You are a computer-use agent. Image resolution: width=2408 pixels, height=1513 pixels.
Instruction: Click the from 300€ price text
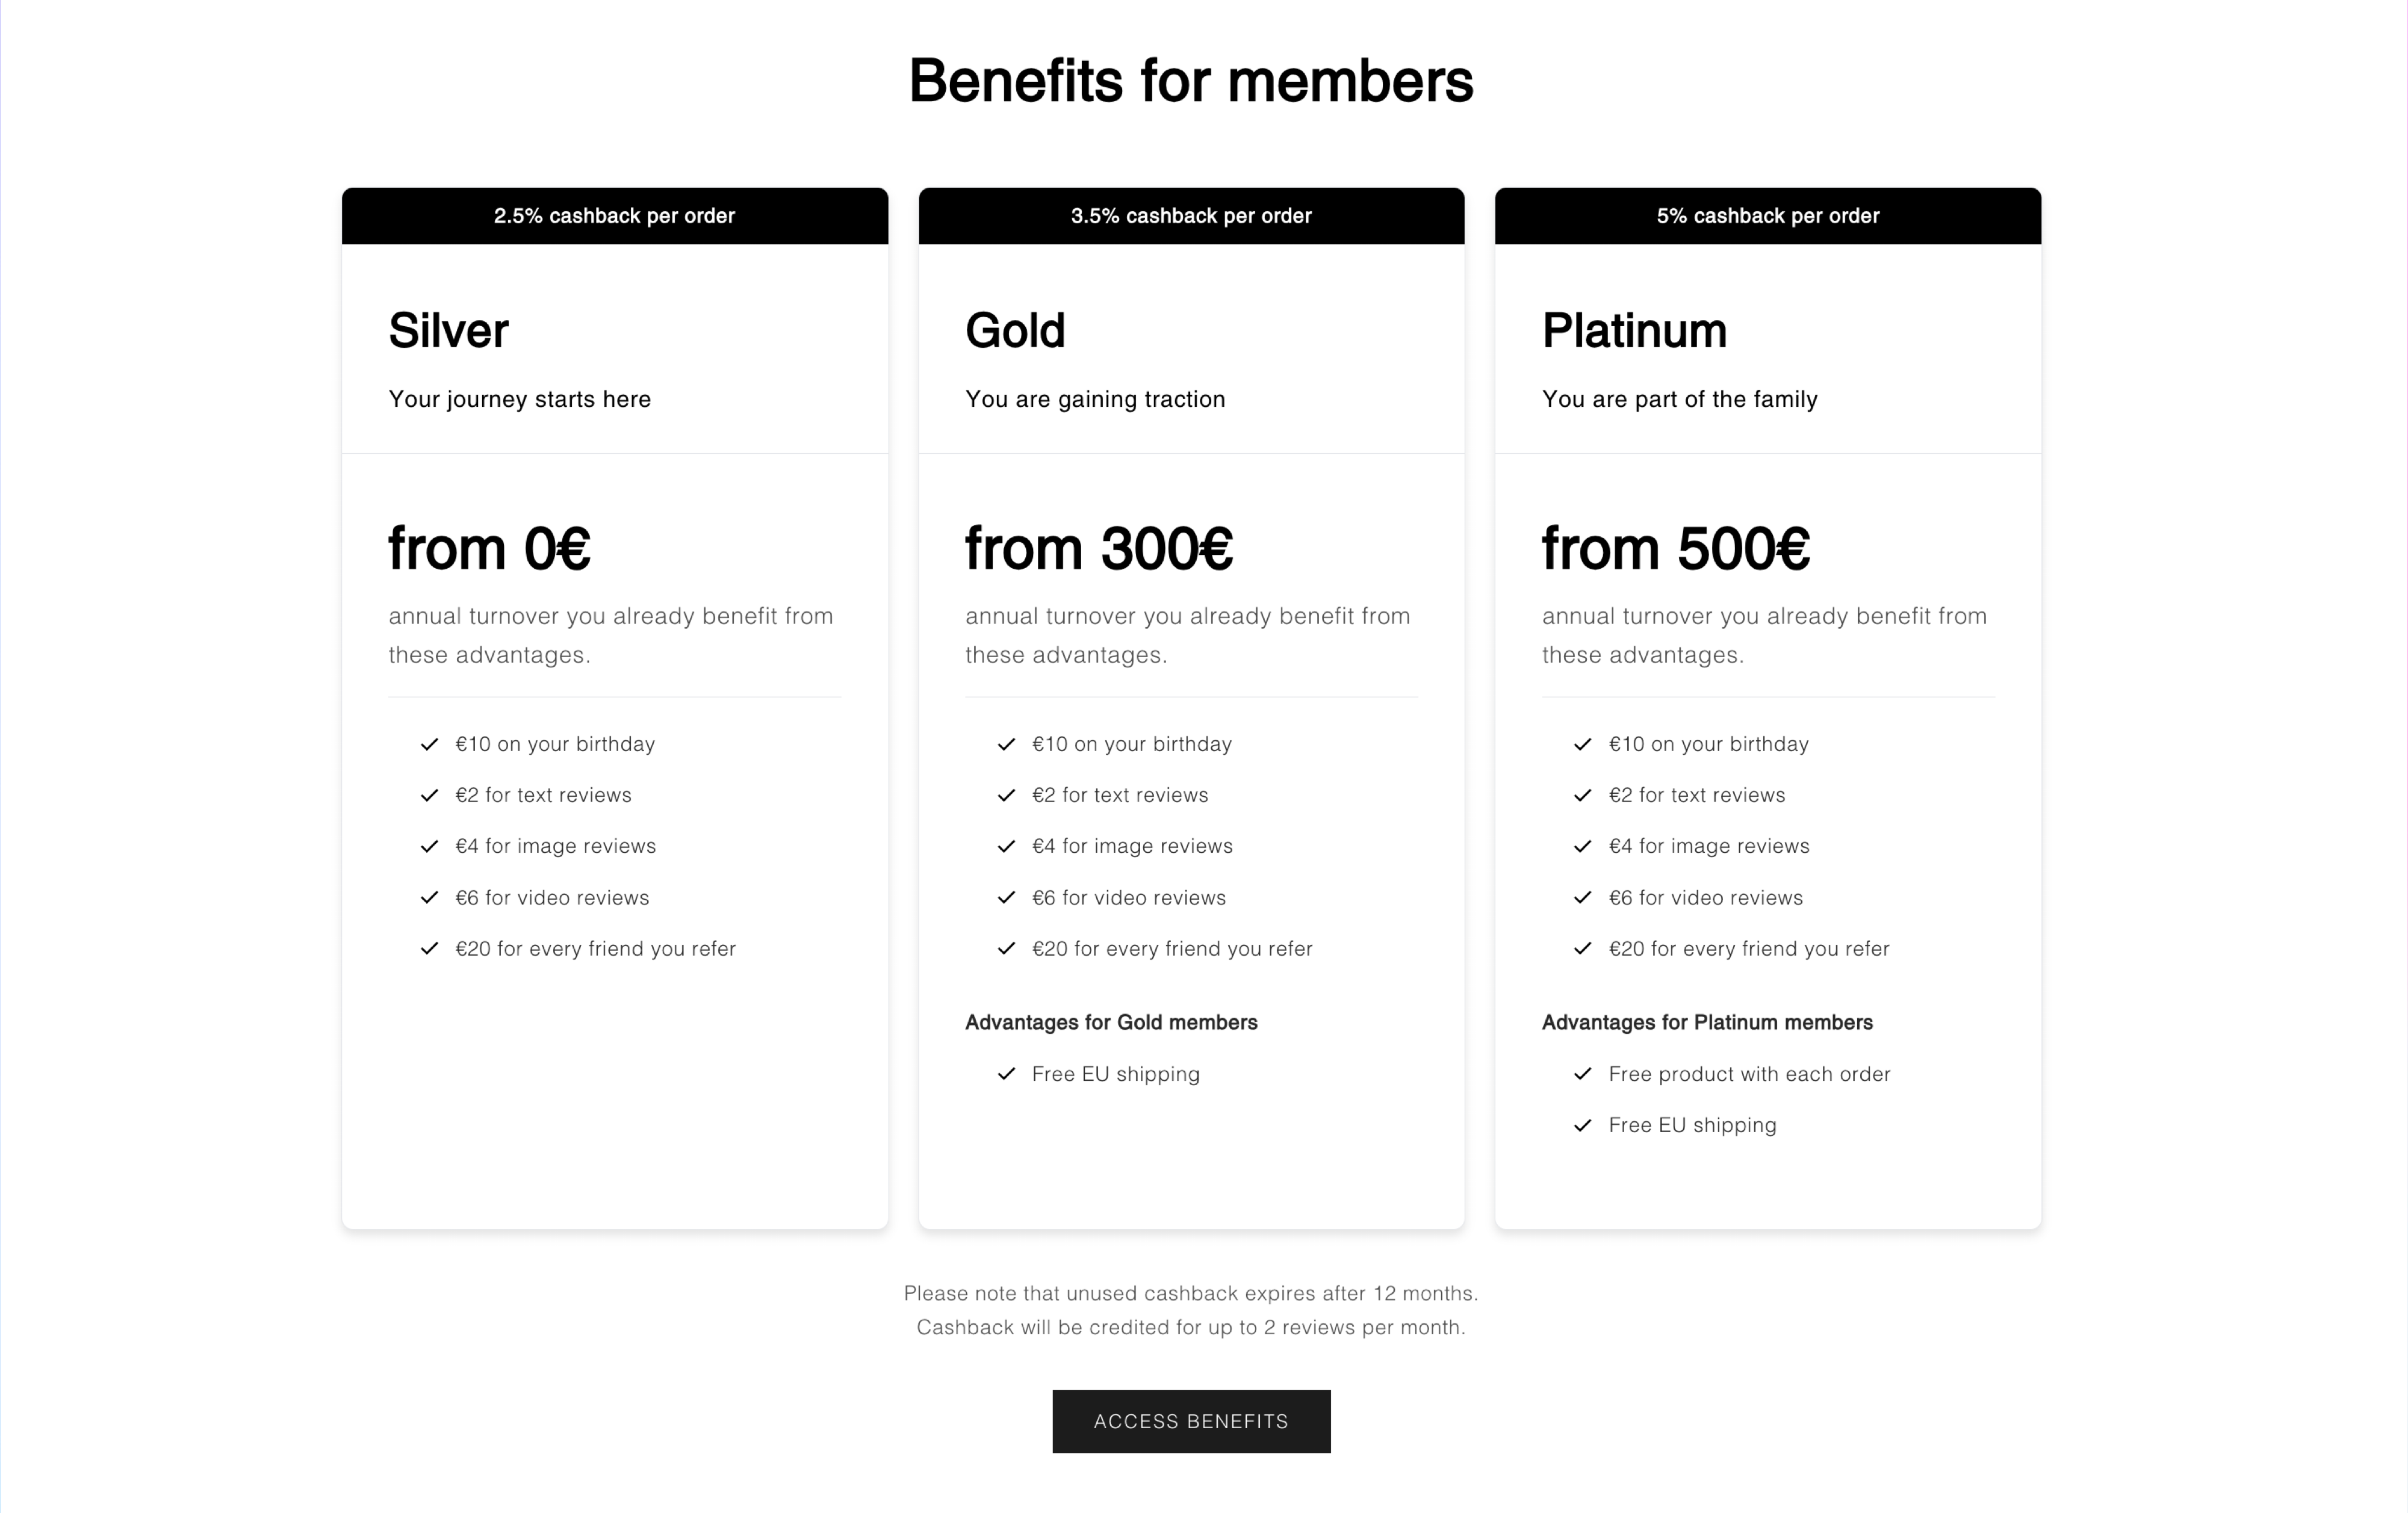(x=1099, y=549)
